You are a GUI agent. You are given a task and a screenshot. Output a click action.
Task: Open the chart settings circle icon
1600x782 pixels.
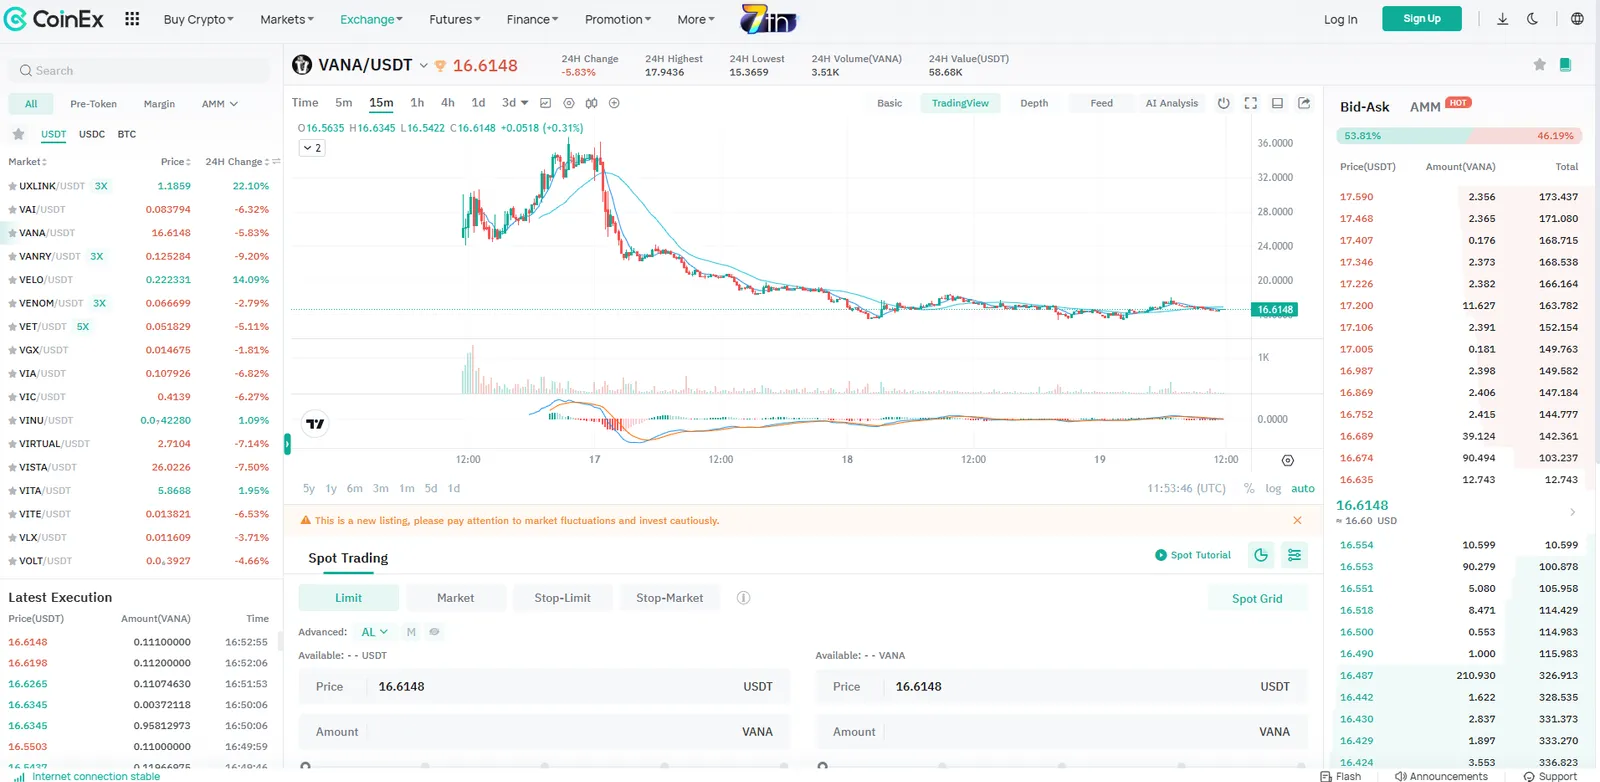[569, 103]
